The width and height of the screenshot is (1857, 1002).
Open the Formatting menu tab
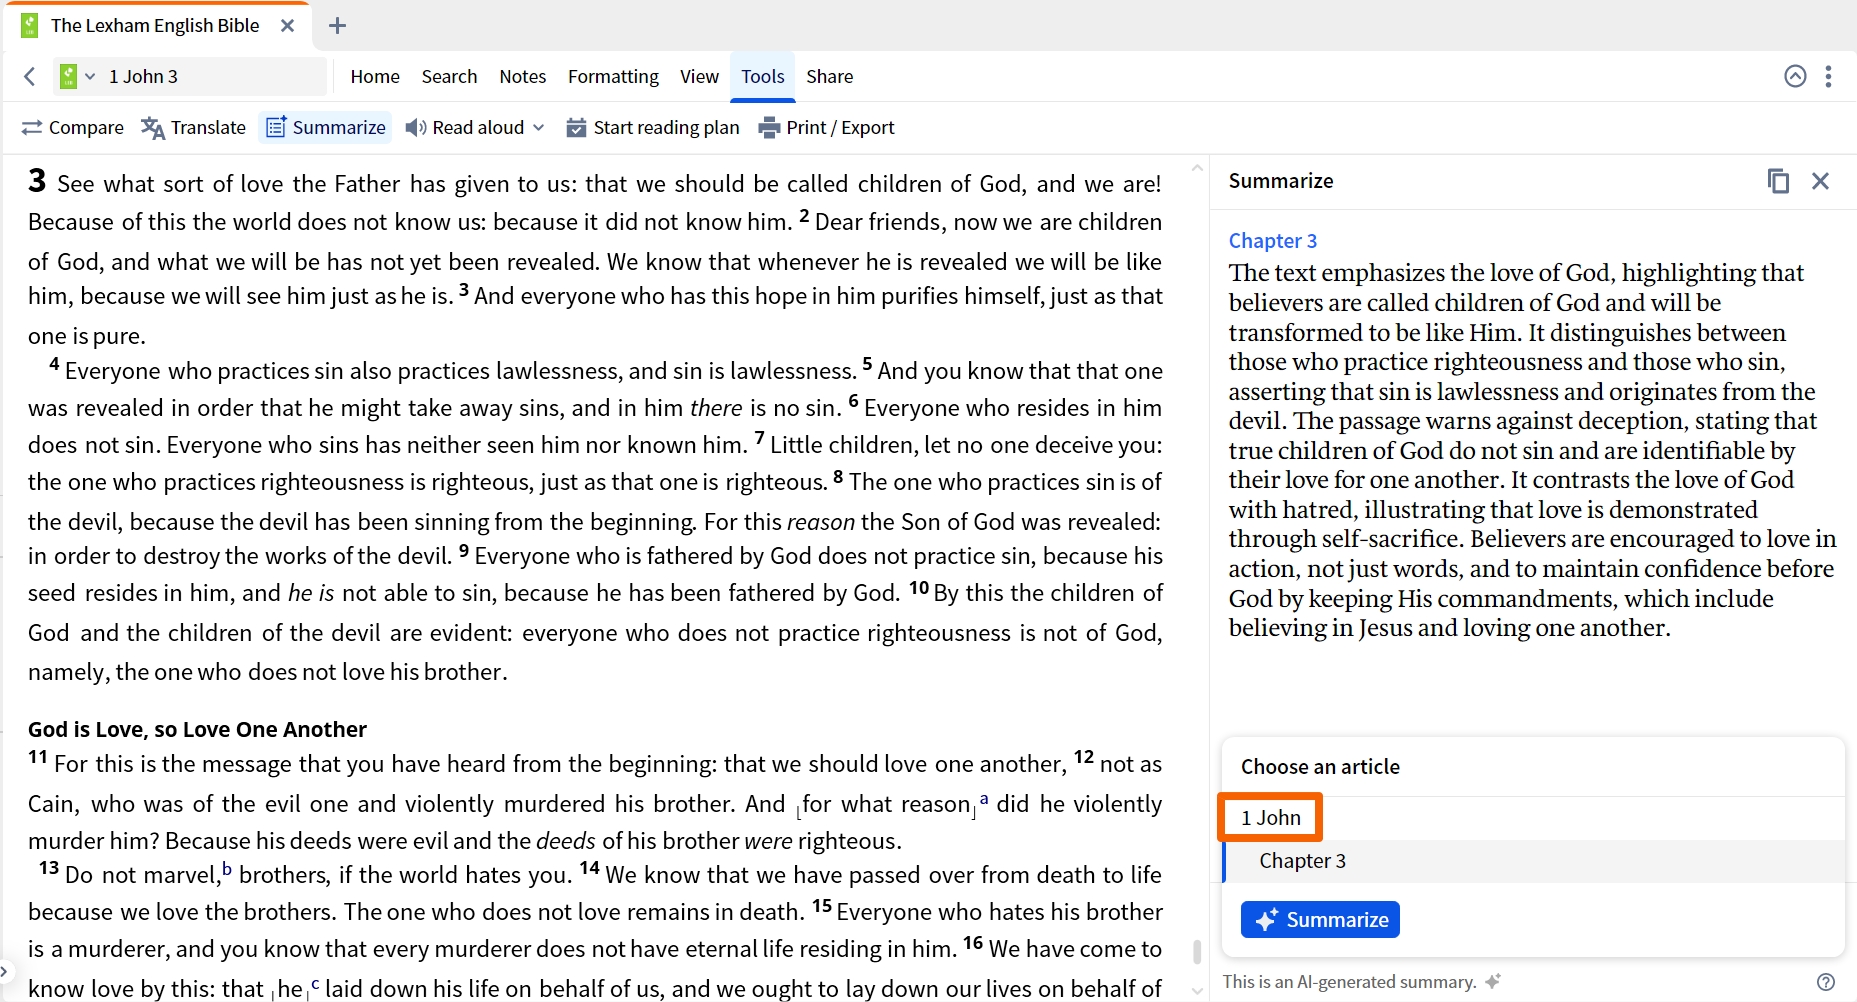pos(613,76)
